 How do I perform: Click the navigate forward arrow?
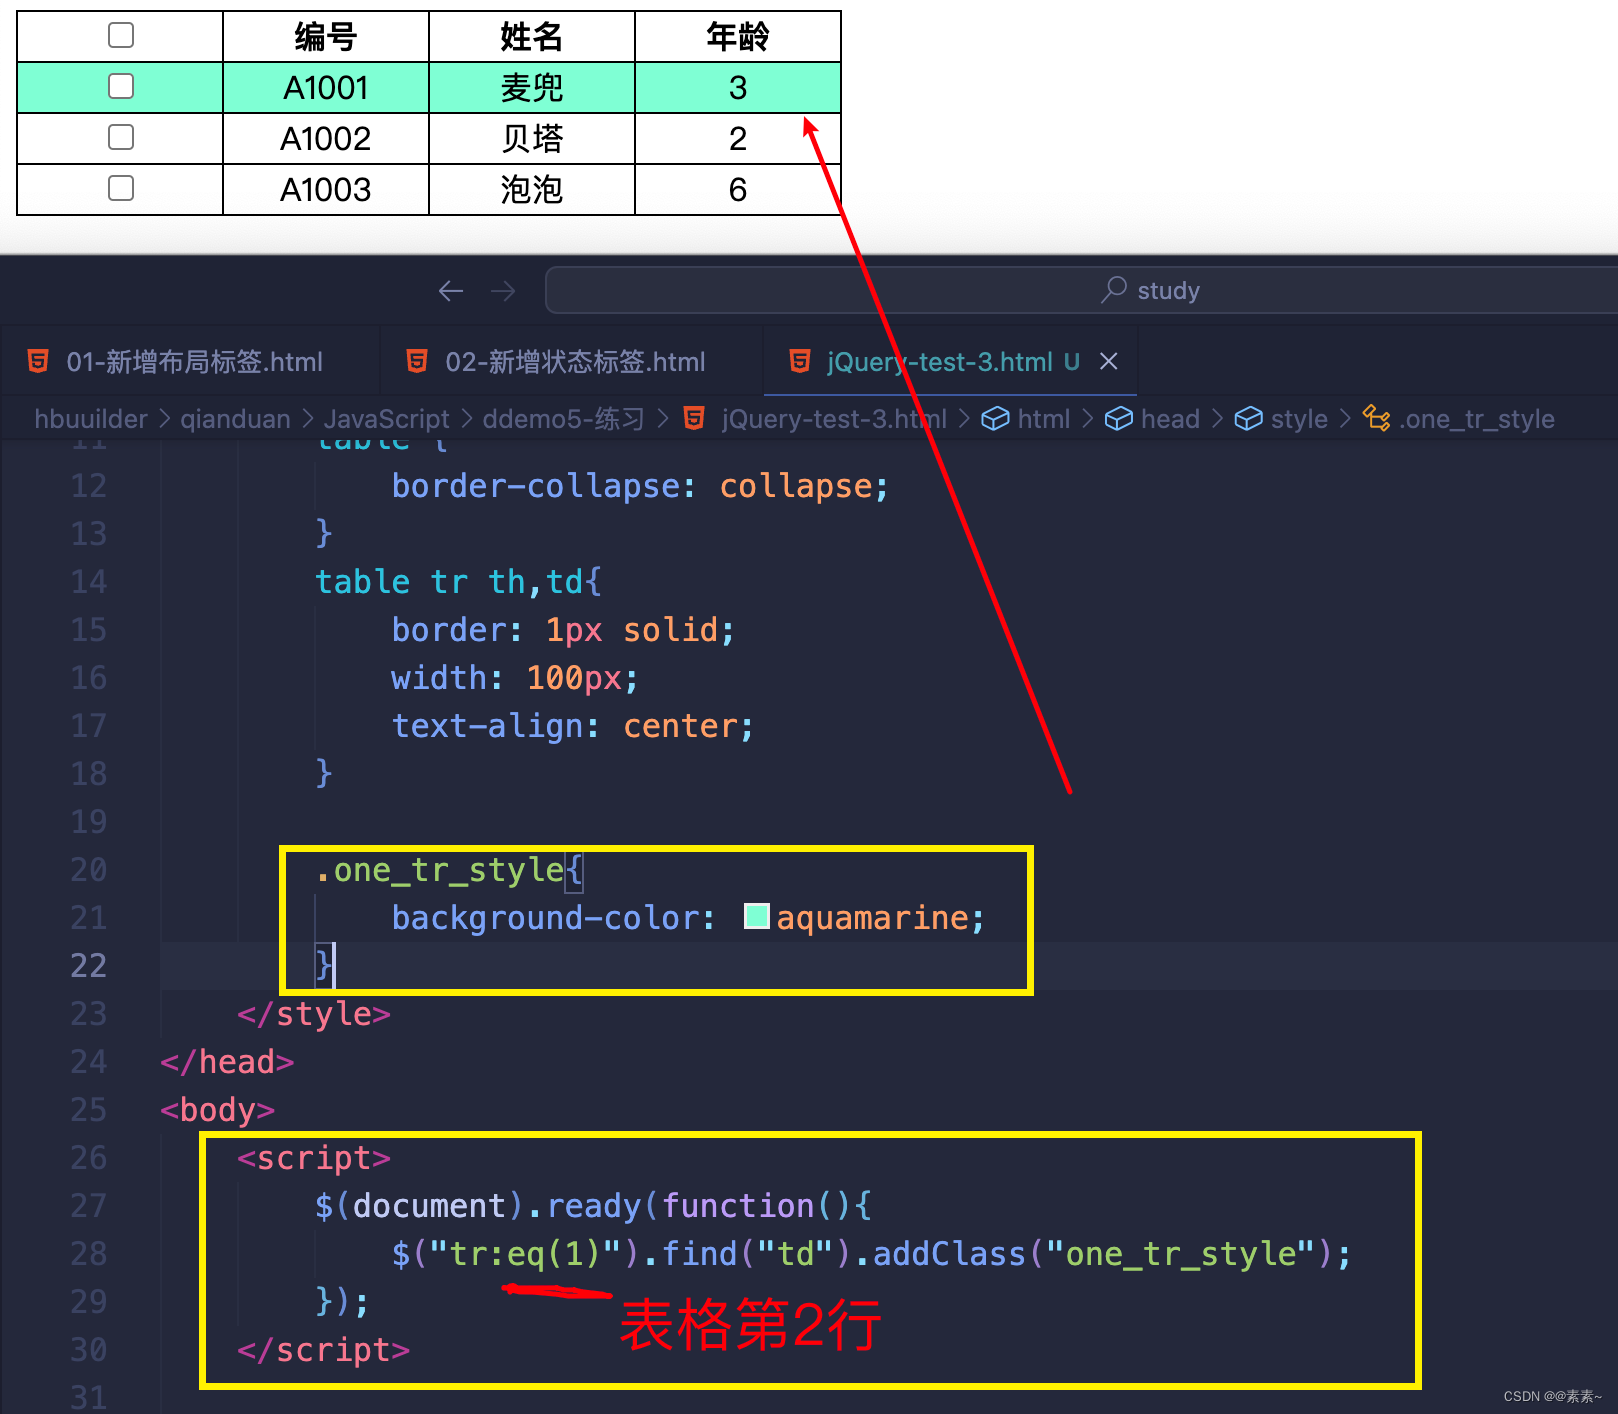[x=503, y=291]
